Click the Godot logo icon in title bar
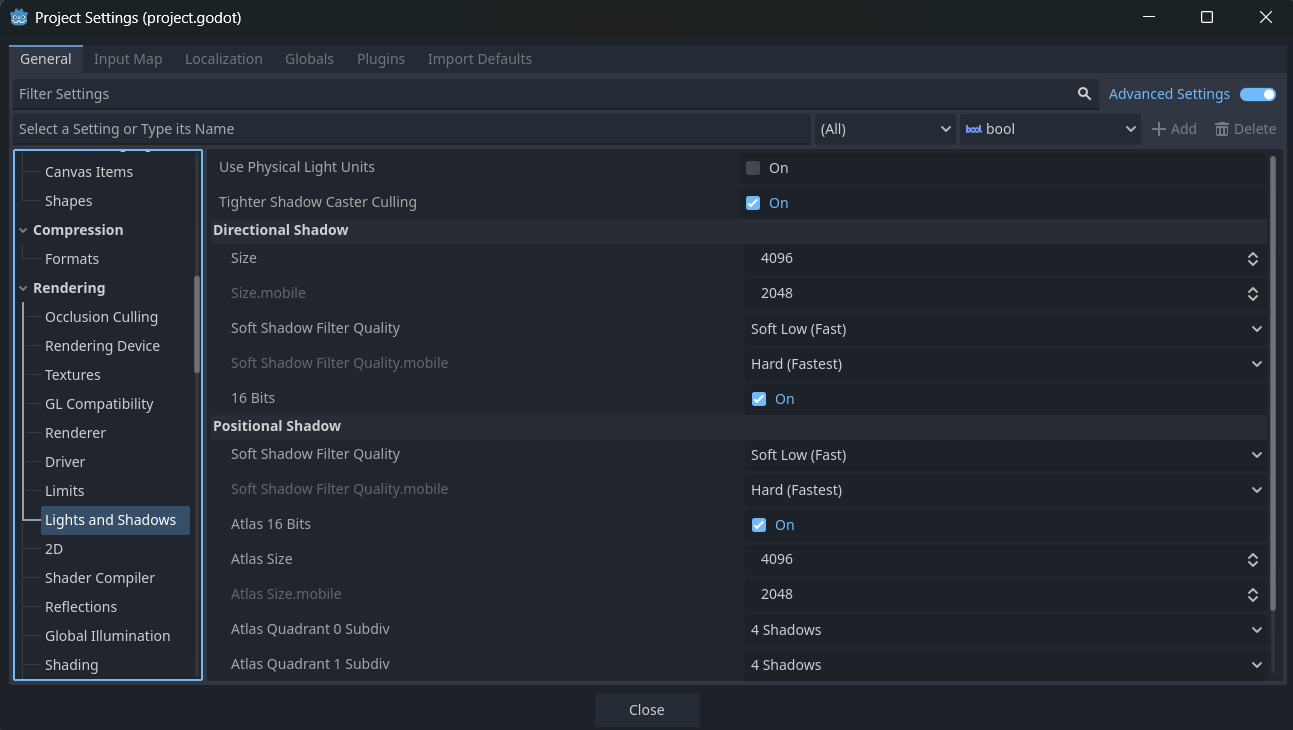This screenshot has width=1293, height=730. coord(19,17)
